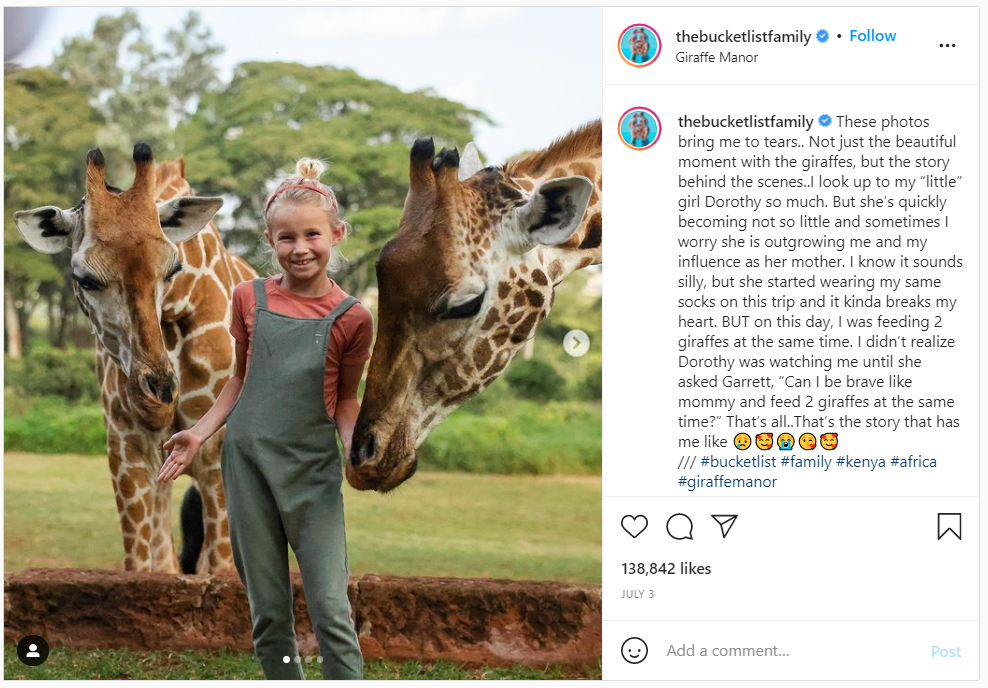Click tagged people icon on photo
Viewport: 988px width, 688px height.
click(x=33, y=651)
